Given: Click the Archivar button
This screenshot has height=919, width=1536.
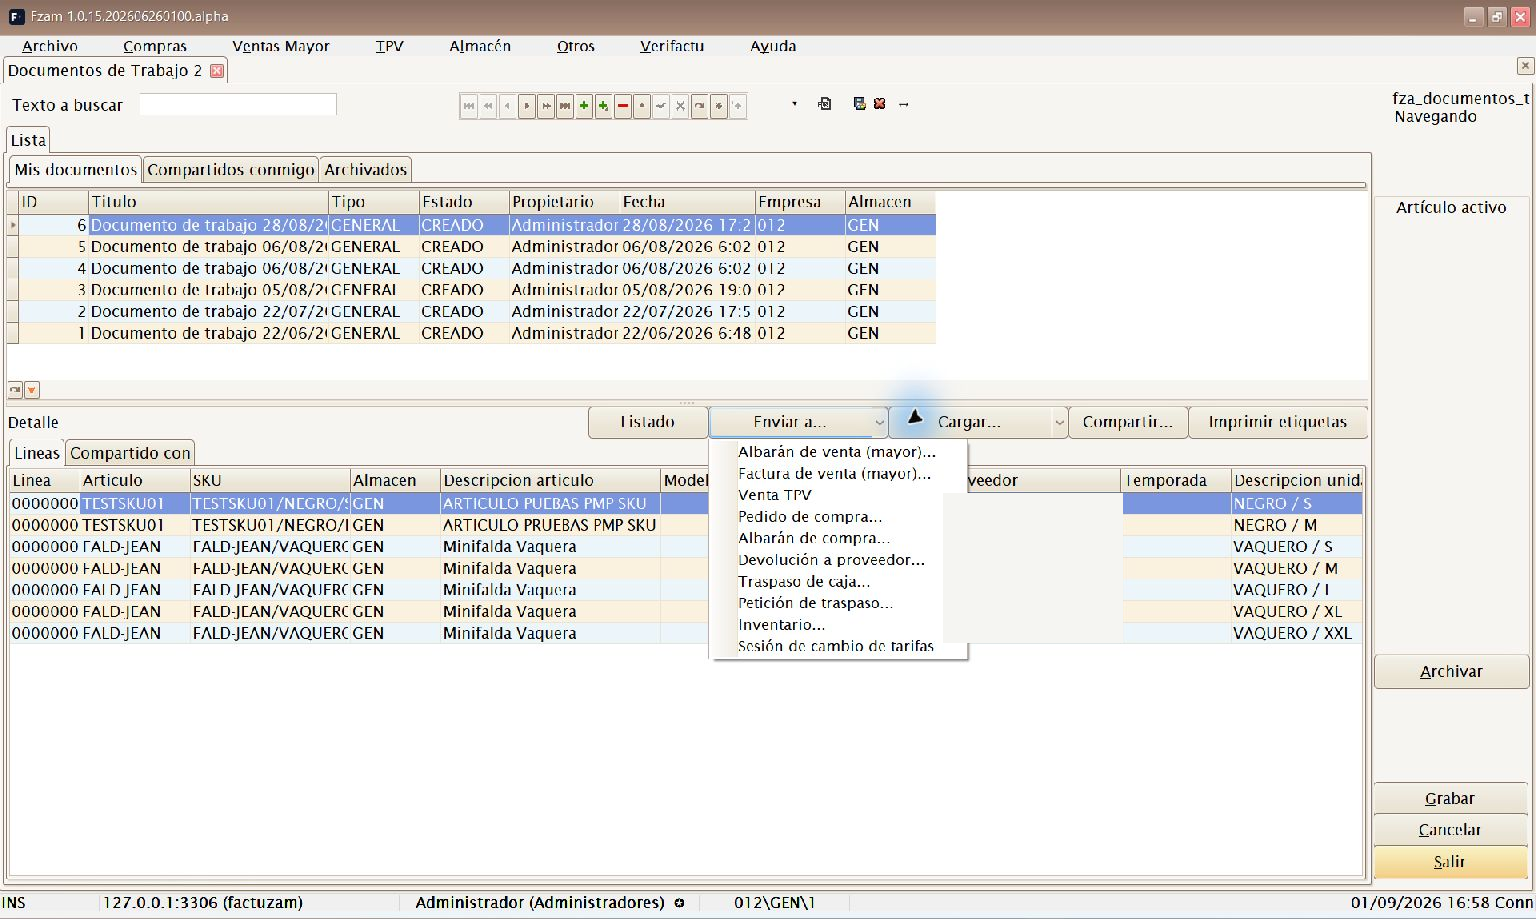Looking at the screenshot, I should point(1451,672).
